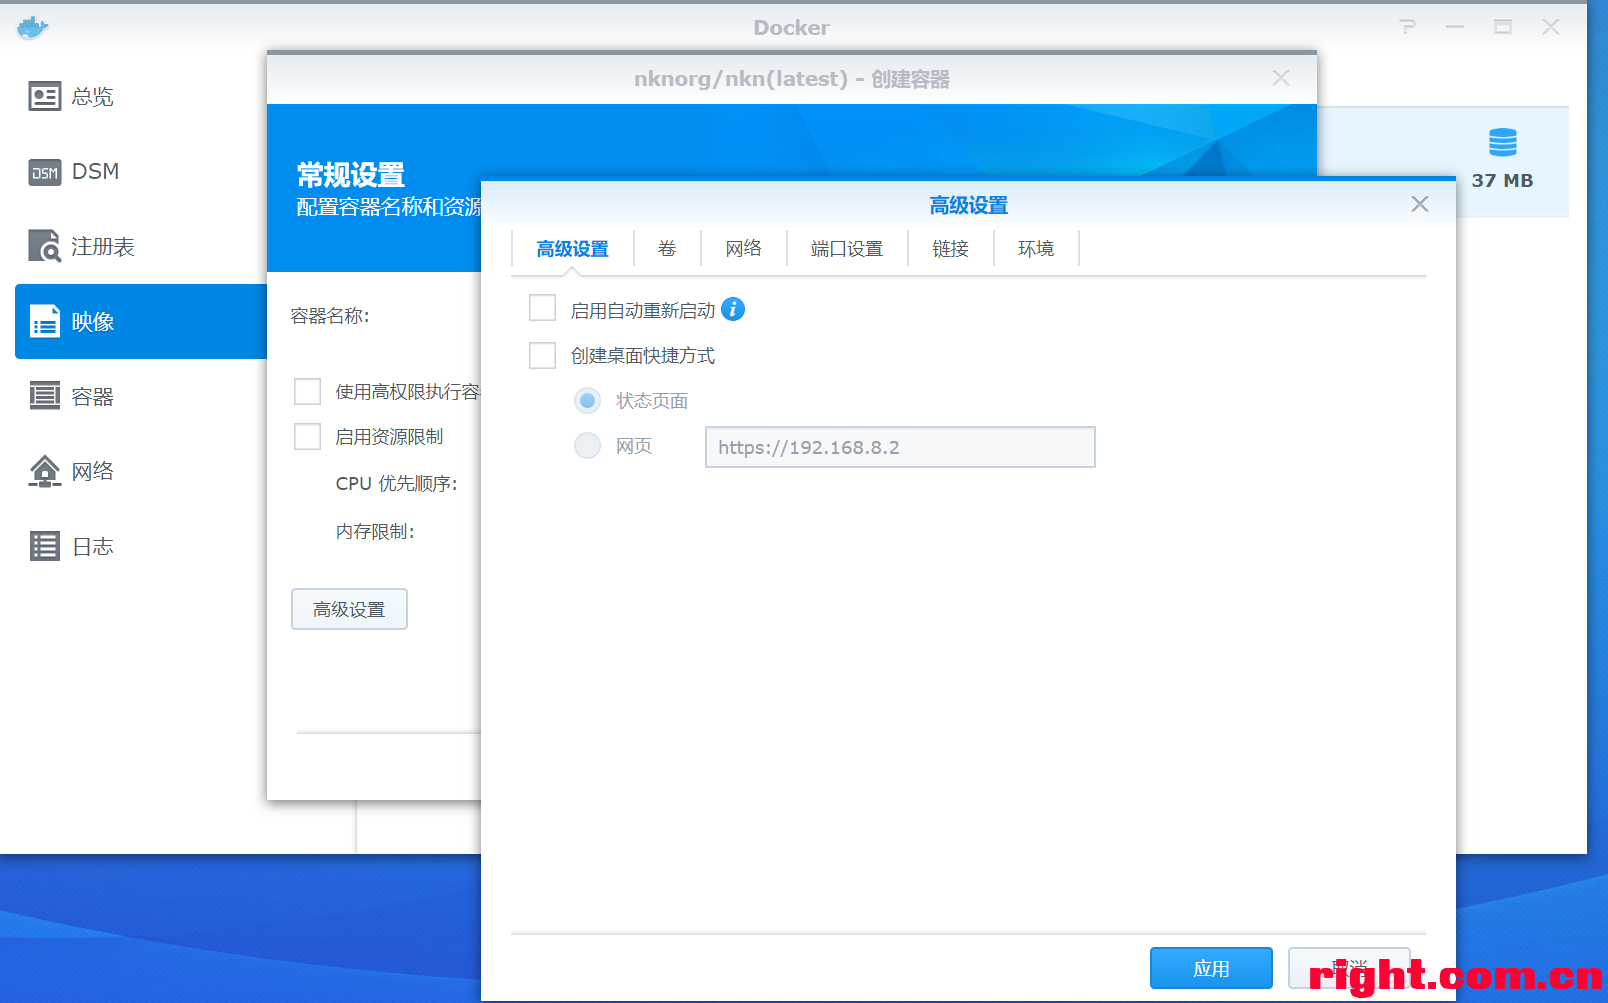Click the https://192.168.8.2 URL field
The height and width of the screenshot is (1003, 1608).
tap(900, 447)
